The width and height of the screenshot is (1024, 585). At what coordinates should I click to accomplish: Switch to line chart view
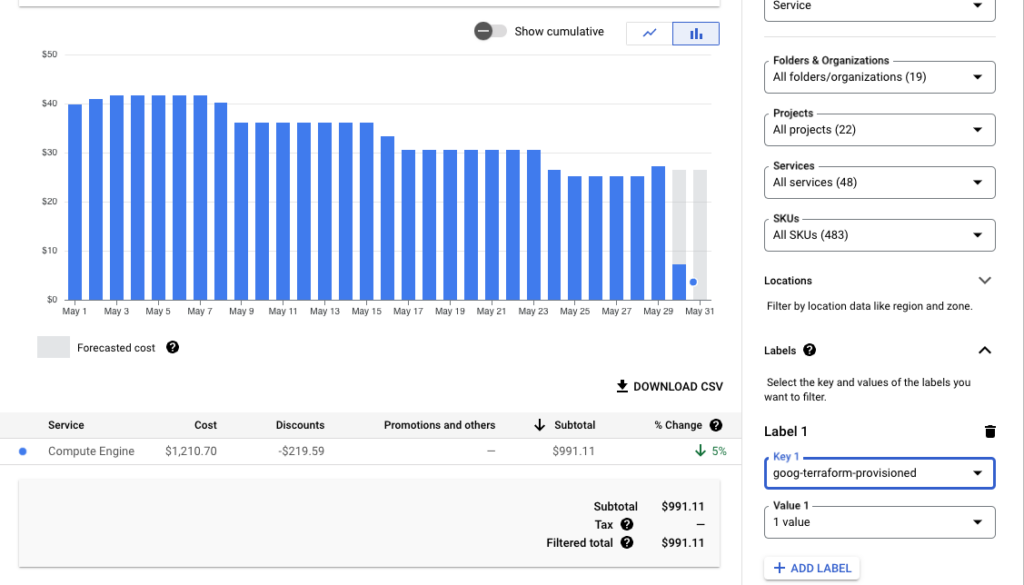point(649,33)
